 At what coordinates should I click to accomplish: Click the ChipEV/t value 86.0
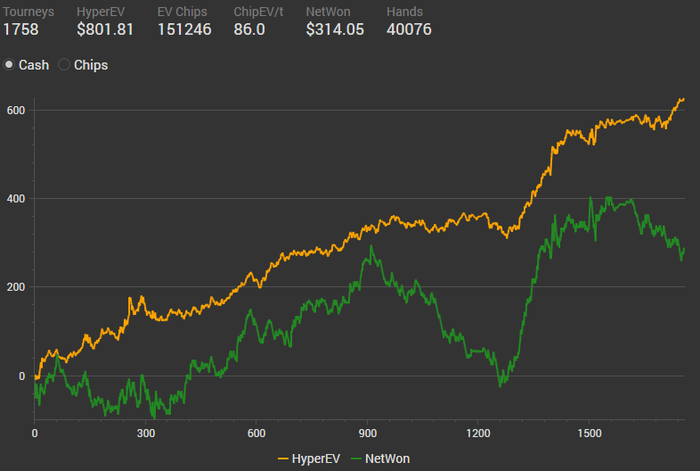tap(249, 29)
